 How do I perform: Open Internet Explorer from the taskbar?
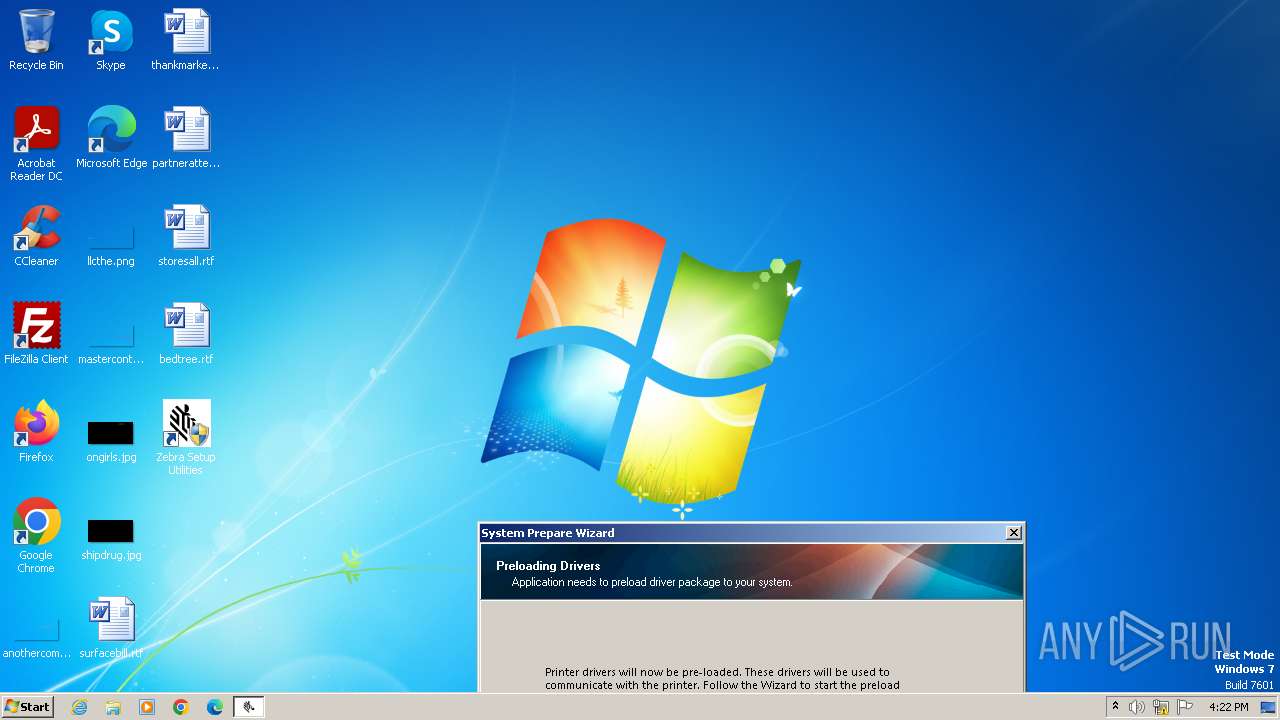[x=79, y=707]
